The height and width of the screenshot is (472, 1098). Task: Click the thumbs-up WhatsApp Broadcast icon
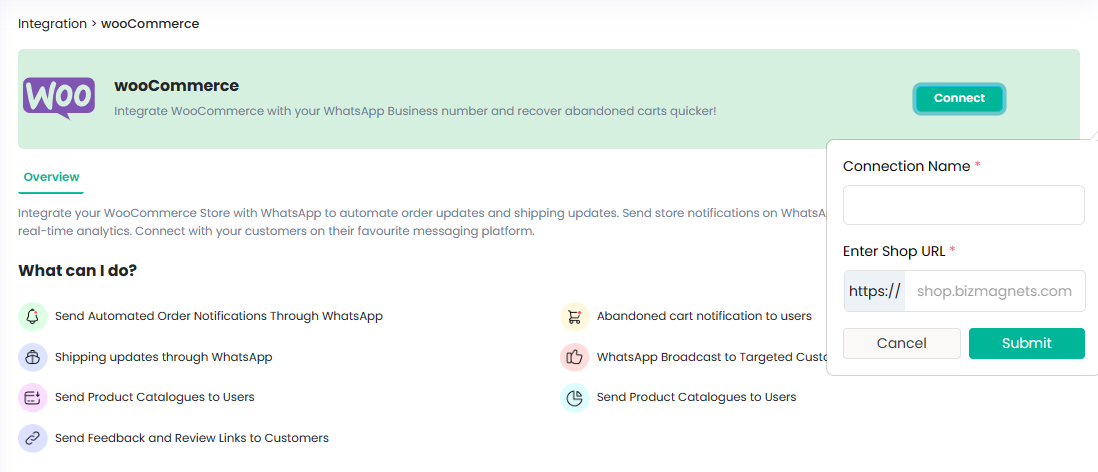click(x=574, y=357)
